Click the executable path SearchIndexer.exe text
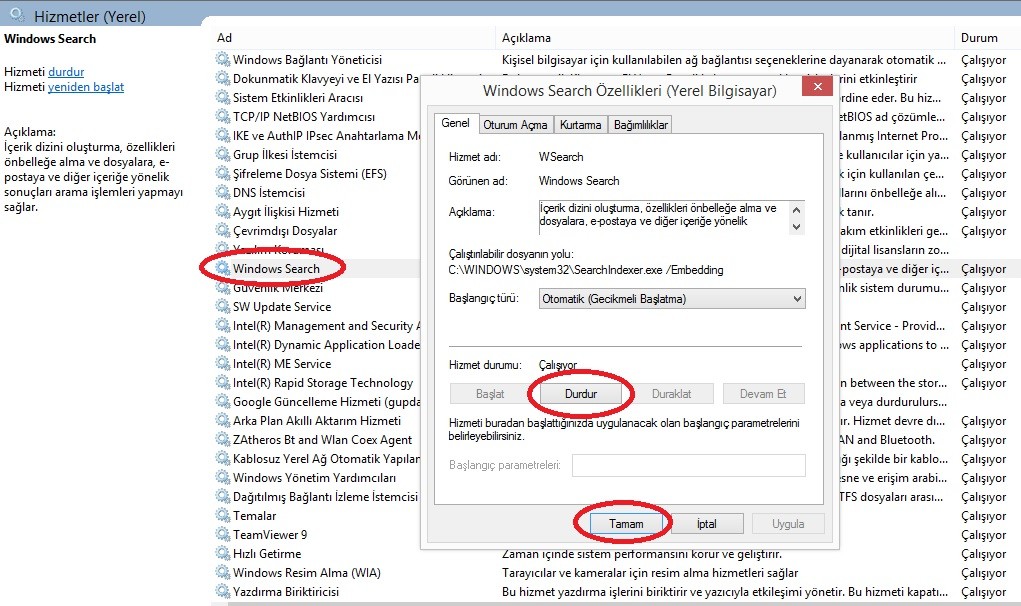 [585, 269]
